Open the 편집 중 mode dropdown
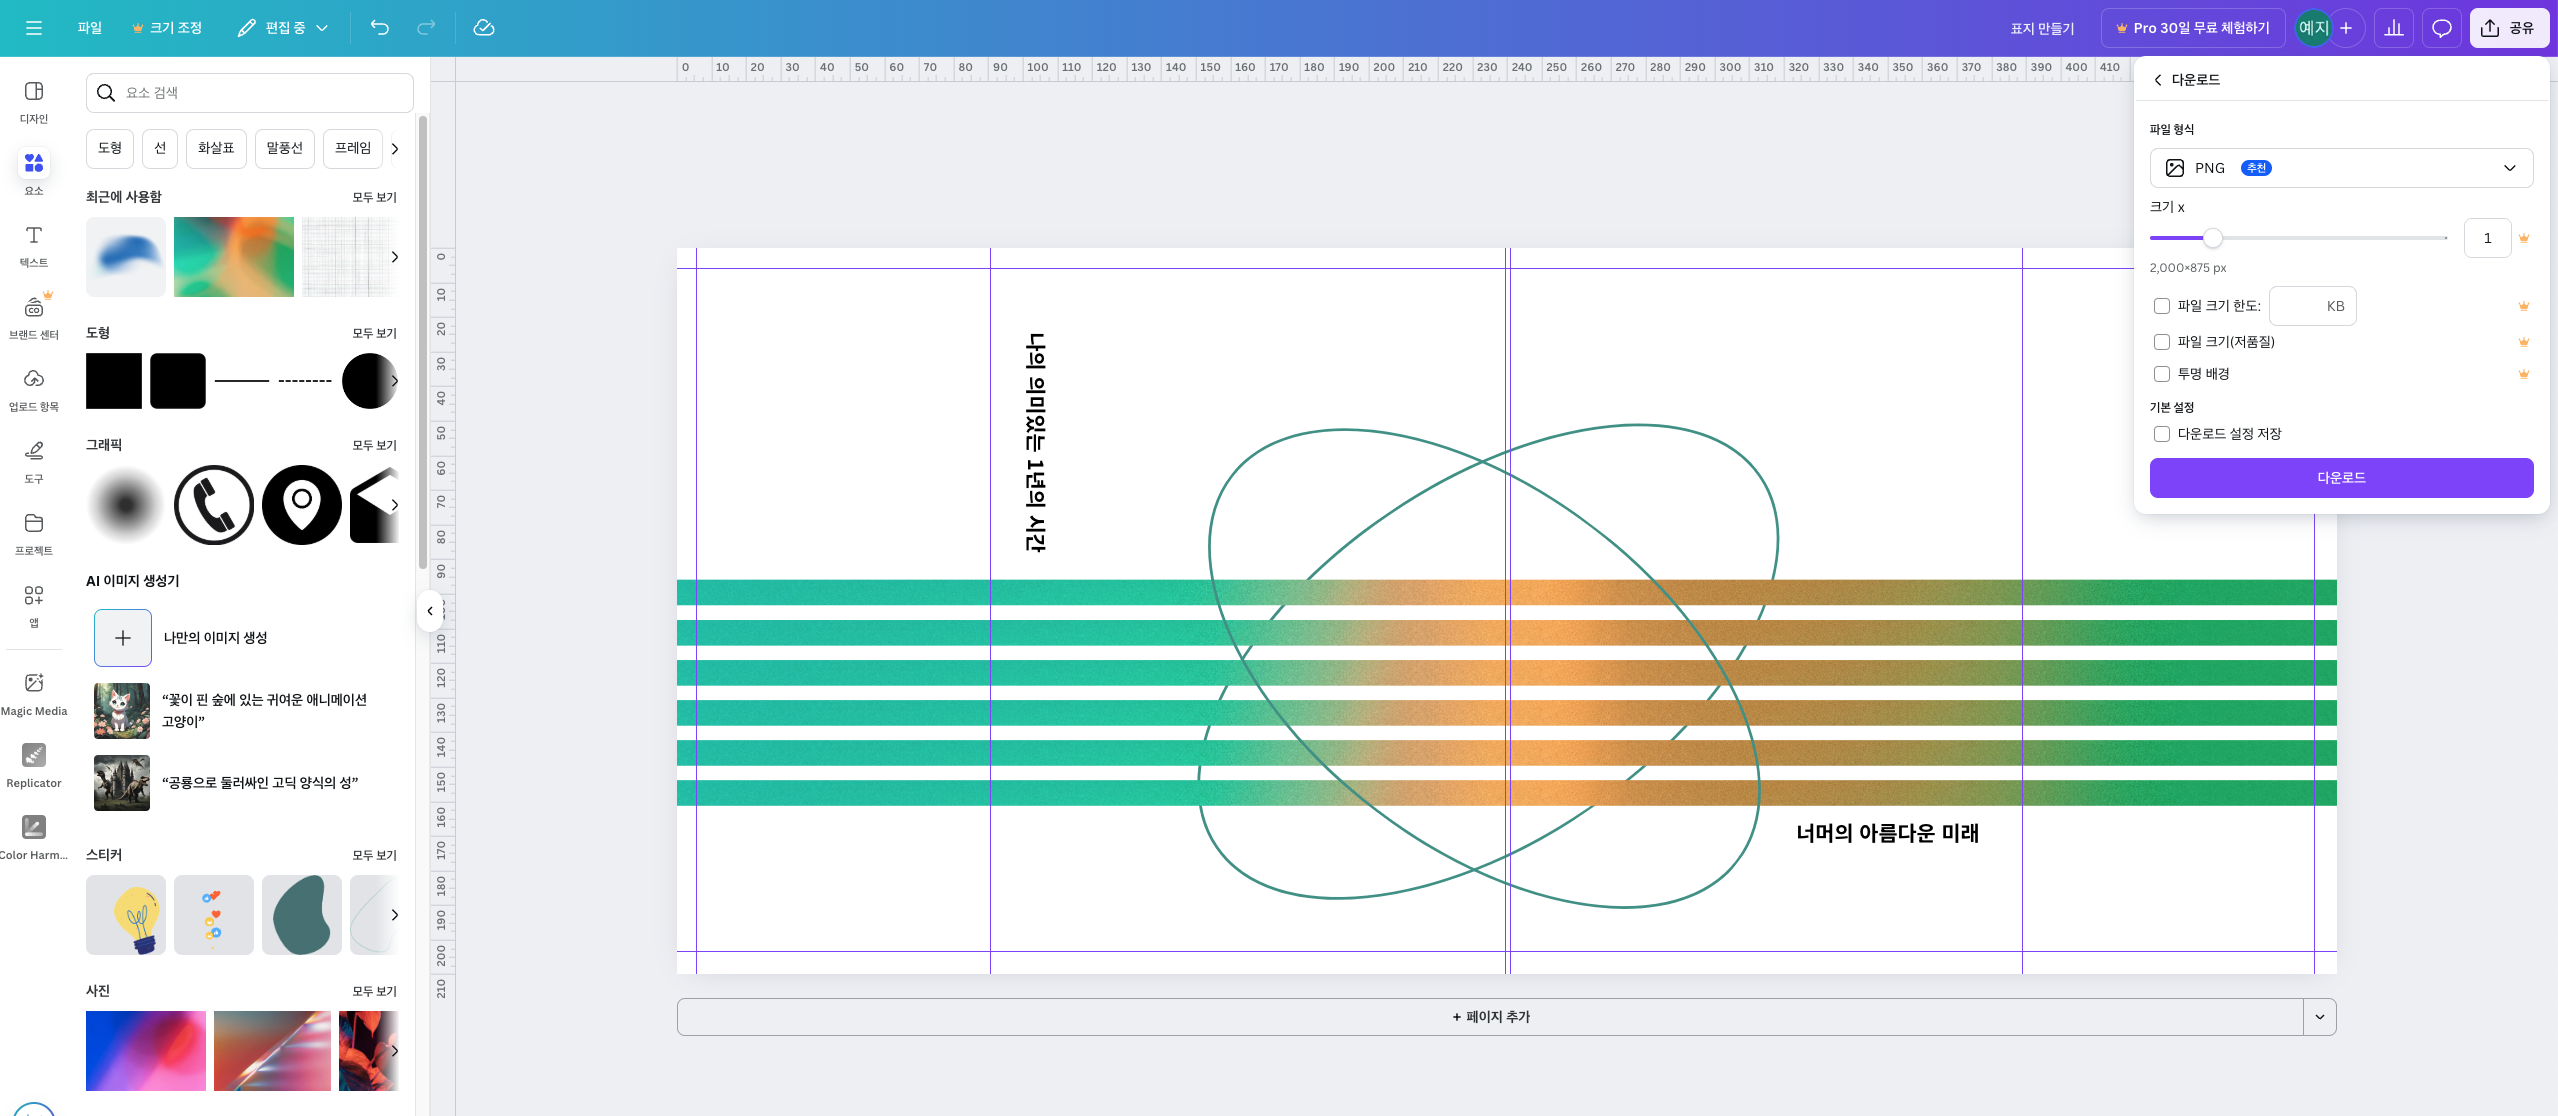Image resolution: width=2558 pixels, height=1116 pixels. pyautogui.click(x=284, y=28)
